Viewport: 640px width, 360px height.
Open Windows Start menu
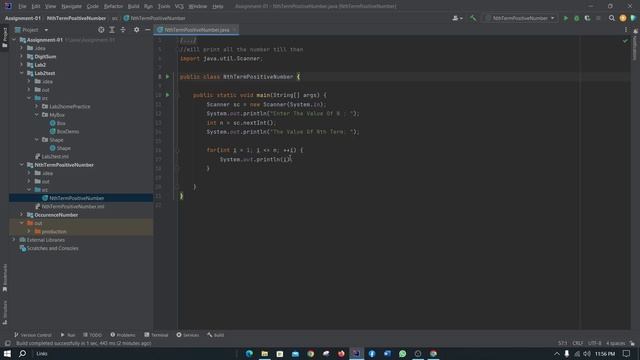coord(7,353)
